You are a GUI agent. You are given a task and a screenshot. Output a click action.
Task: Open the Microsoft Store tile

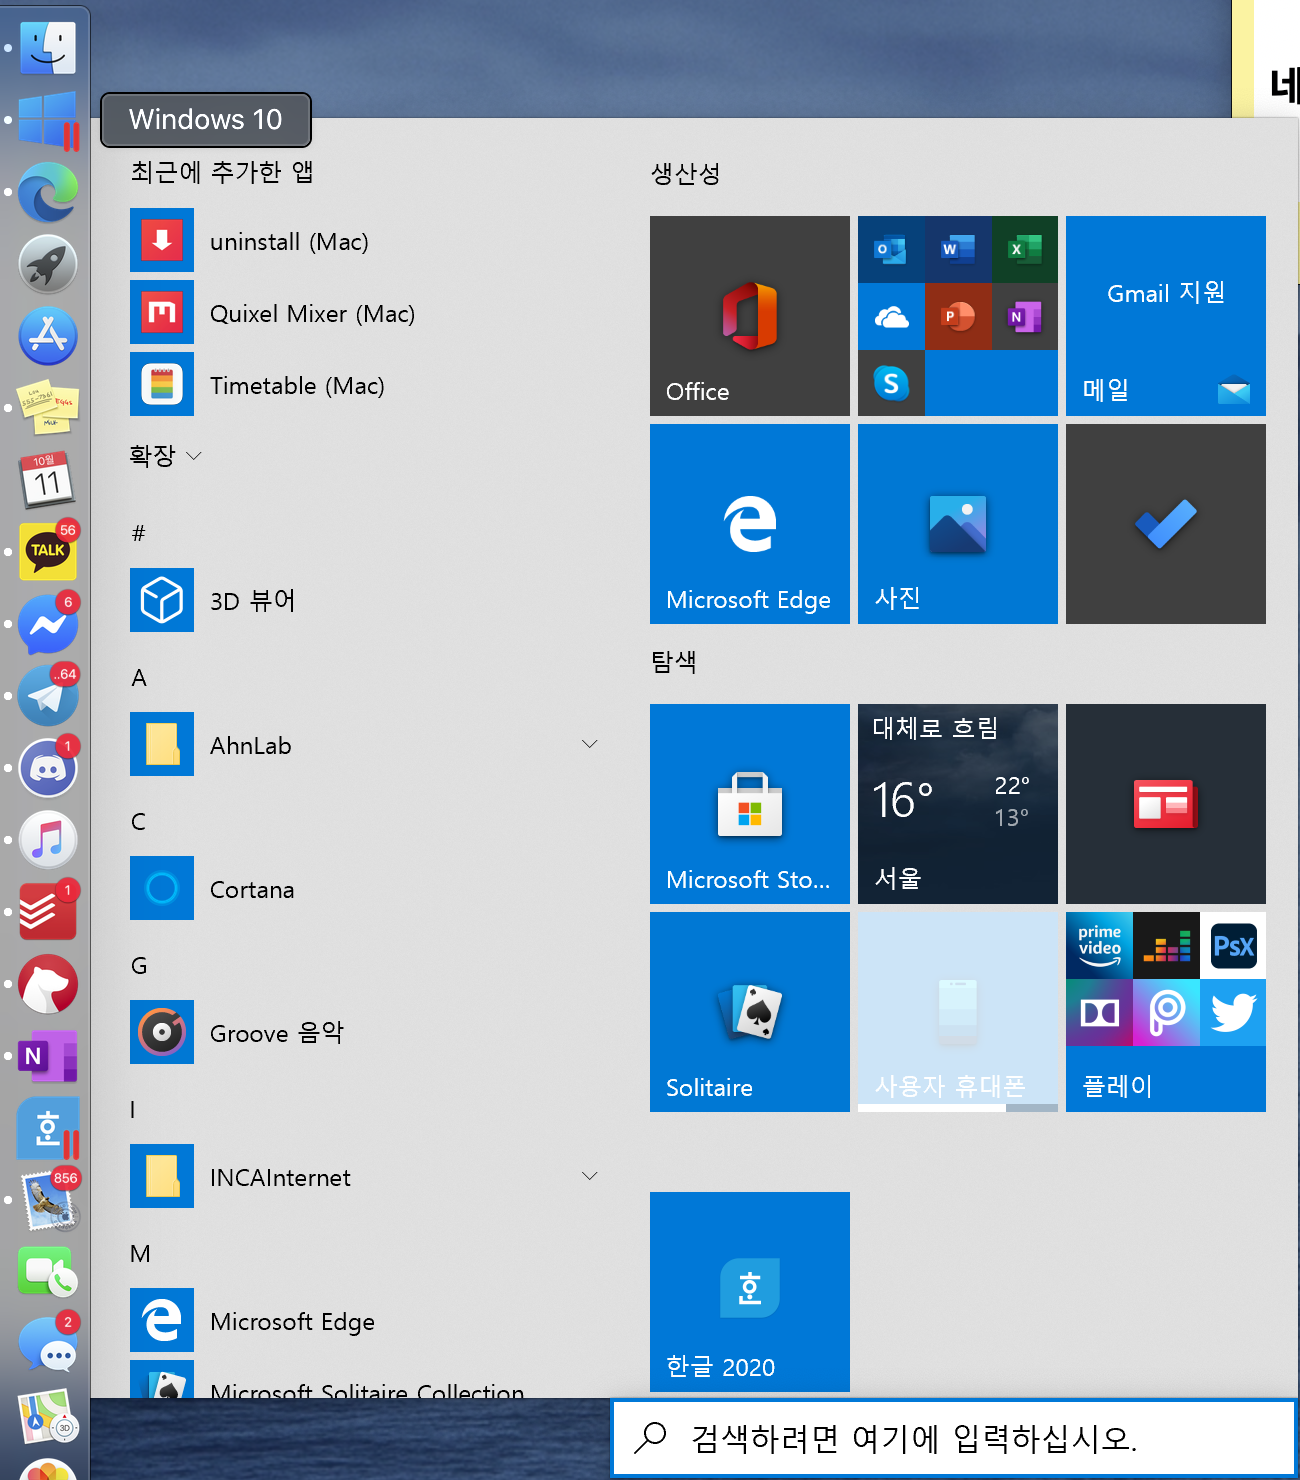tap(750, 804)
